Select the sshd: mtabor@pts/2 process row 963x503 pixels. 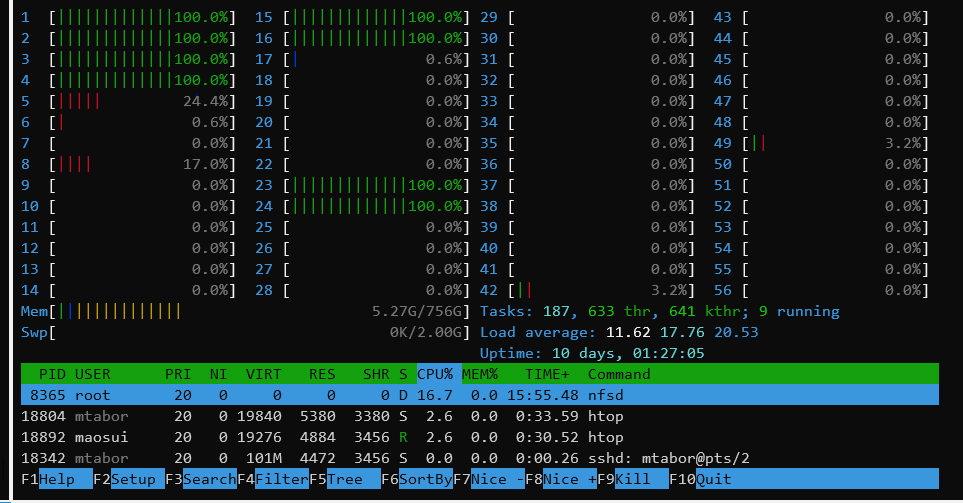click(x=480, y=458)
